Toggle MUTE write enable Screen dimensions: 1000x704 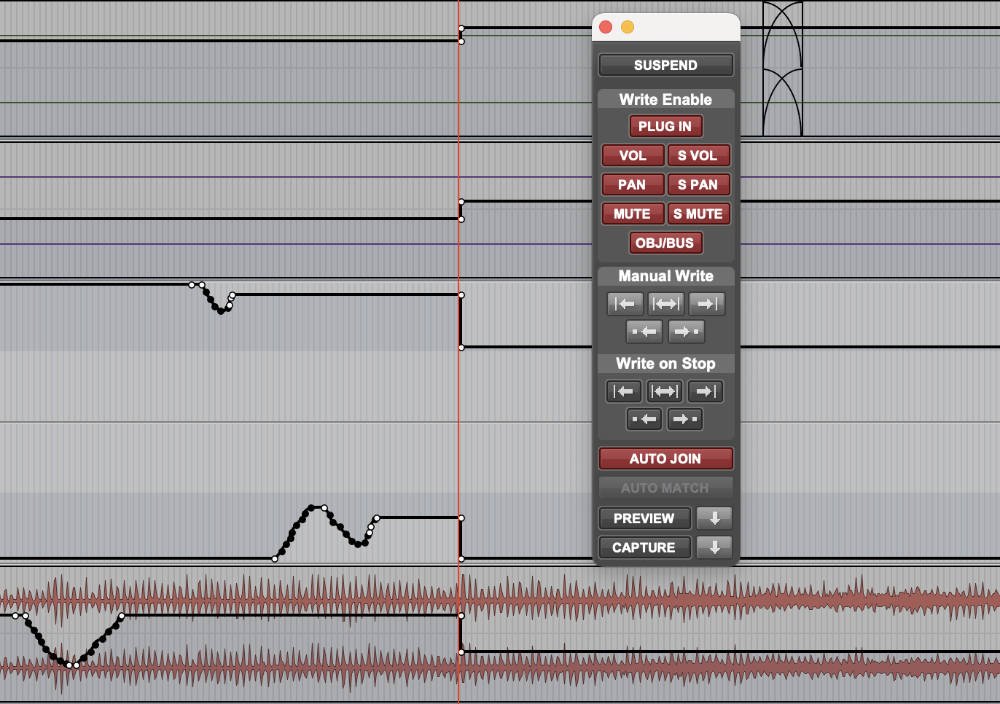(x=633, y=214)
